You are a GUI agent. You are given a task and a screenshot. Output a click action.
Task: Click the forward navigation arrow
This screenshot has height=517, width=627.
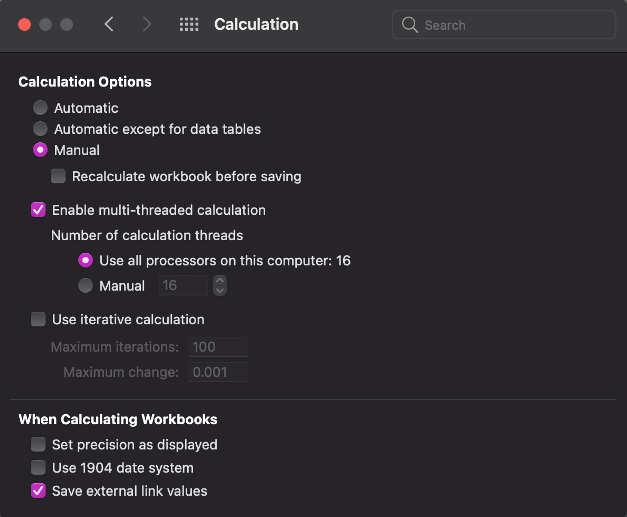147,25
